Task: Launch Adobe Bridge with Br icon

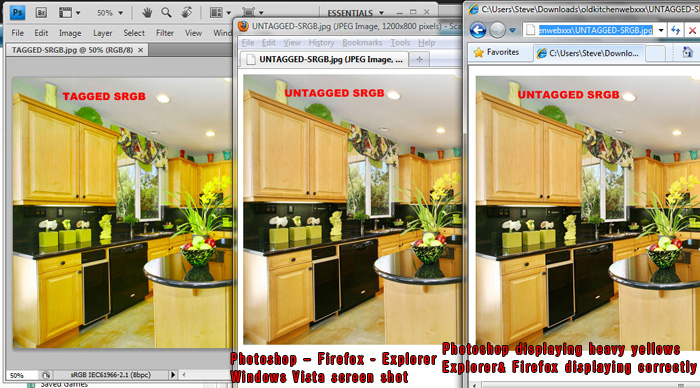Action: pyautogui.click(x=41, y=13)
